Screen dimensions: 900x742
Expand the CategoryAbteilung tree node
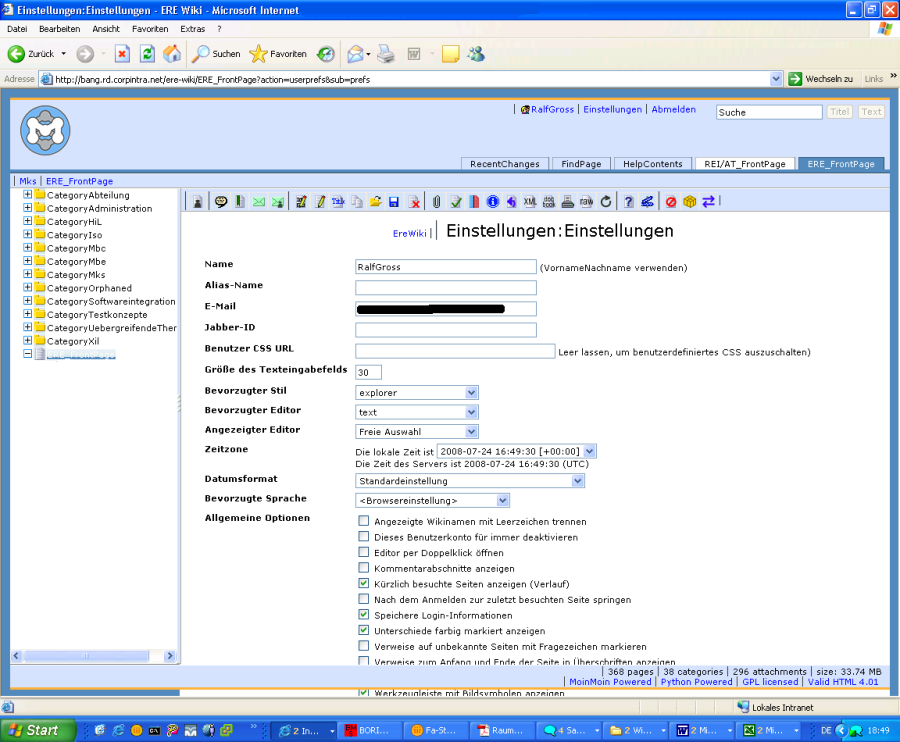click(28, 195)
